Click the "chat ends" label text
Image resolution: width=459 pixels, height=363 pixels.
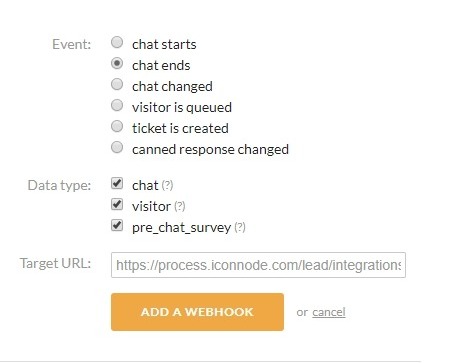point(161,65)
